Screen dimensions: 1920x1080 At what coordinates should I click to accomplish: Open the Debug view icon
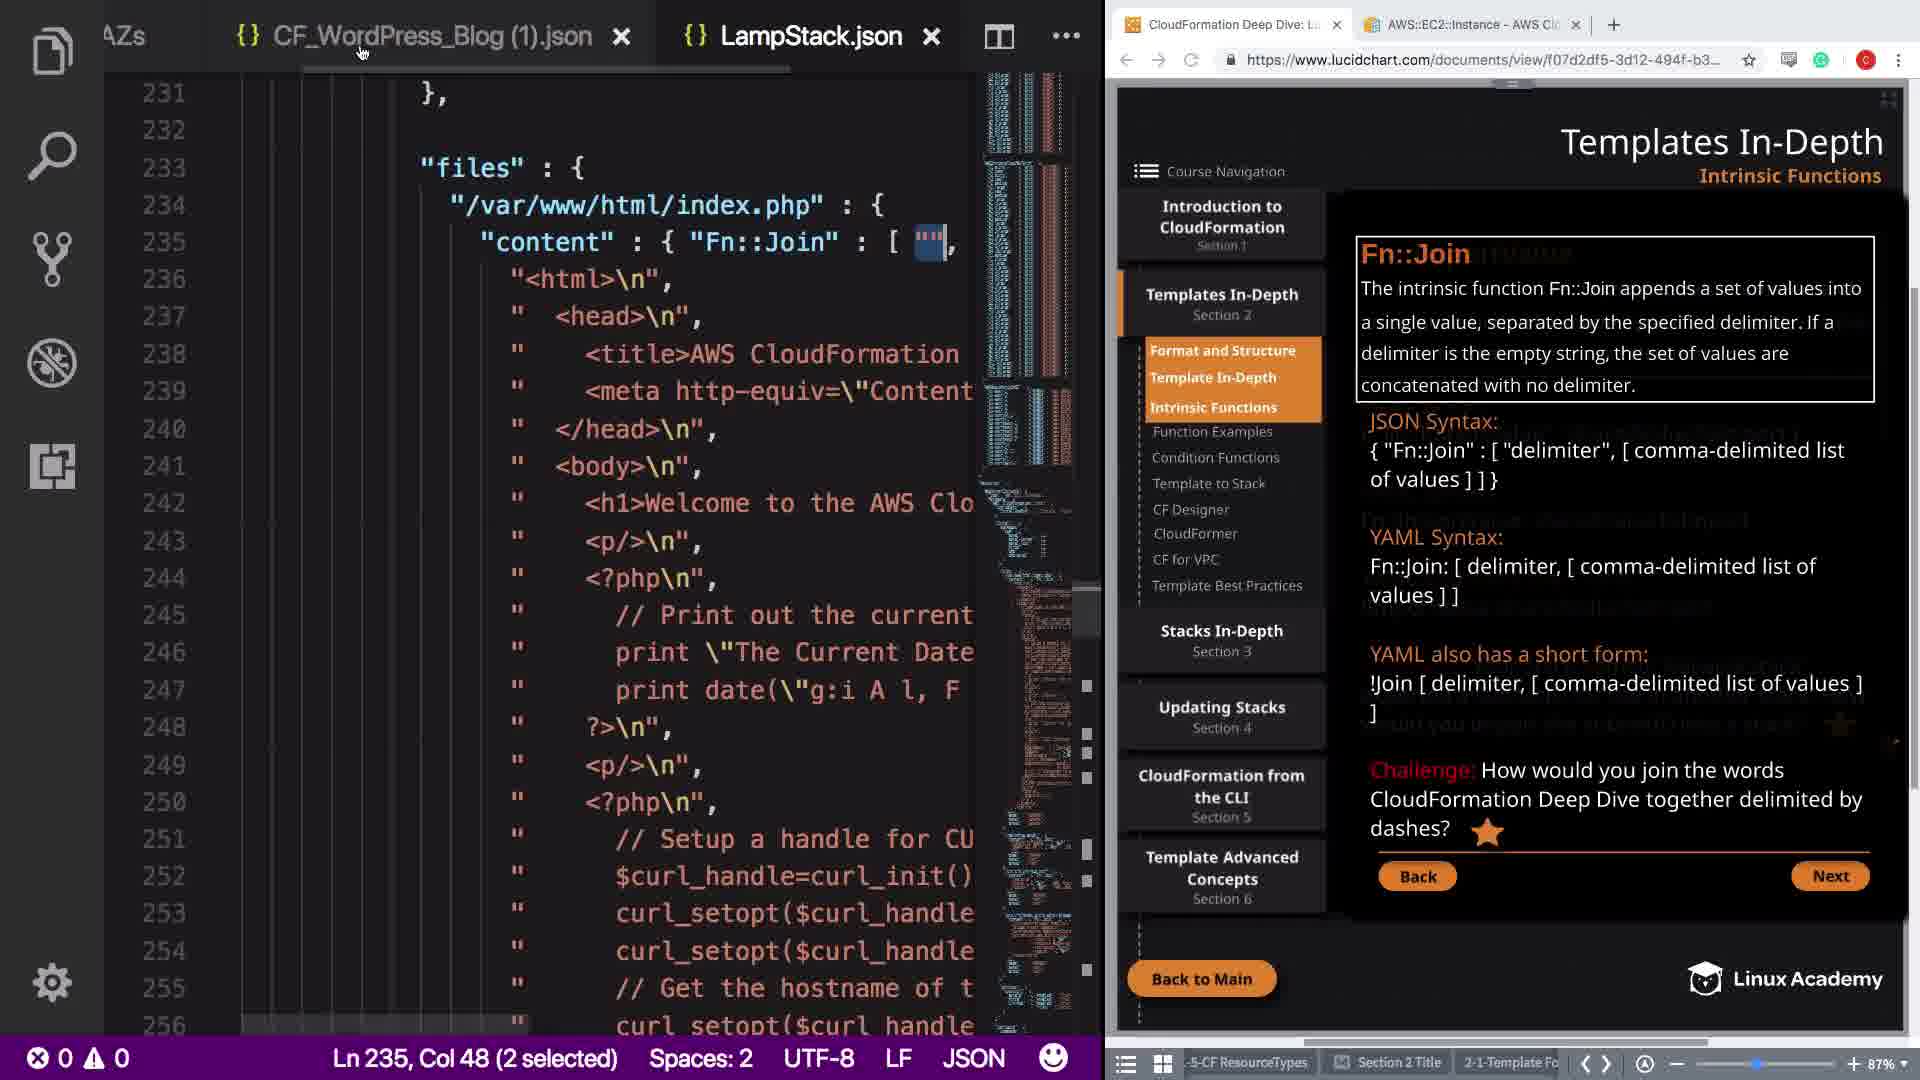(52, 363)
